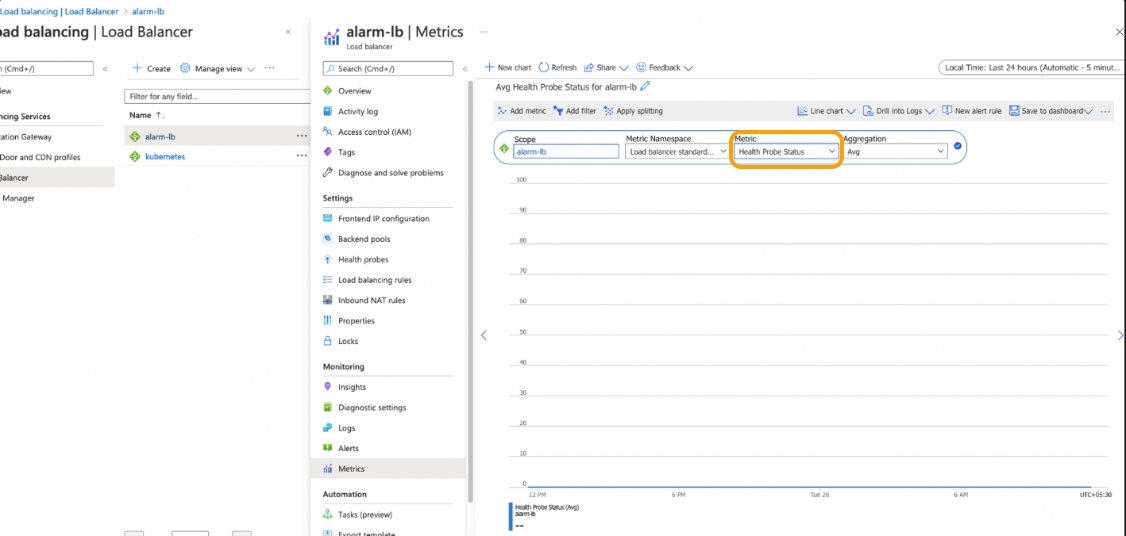The height and width of the screenshot is (536, 1126).
Task: Open Drill into Logs dropdown
Action: click(898, 111)
